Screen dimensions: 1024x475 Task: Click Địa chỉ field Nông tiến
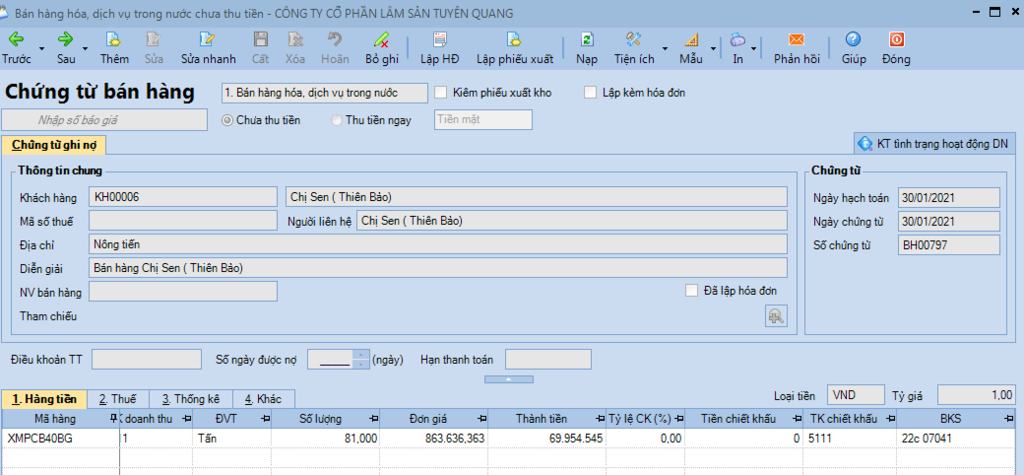click(x=438, y=244)
